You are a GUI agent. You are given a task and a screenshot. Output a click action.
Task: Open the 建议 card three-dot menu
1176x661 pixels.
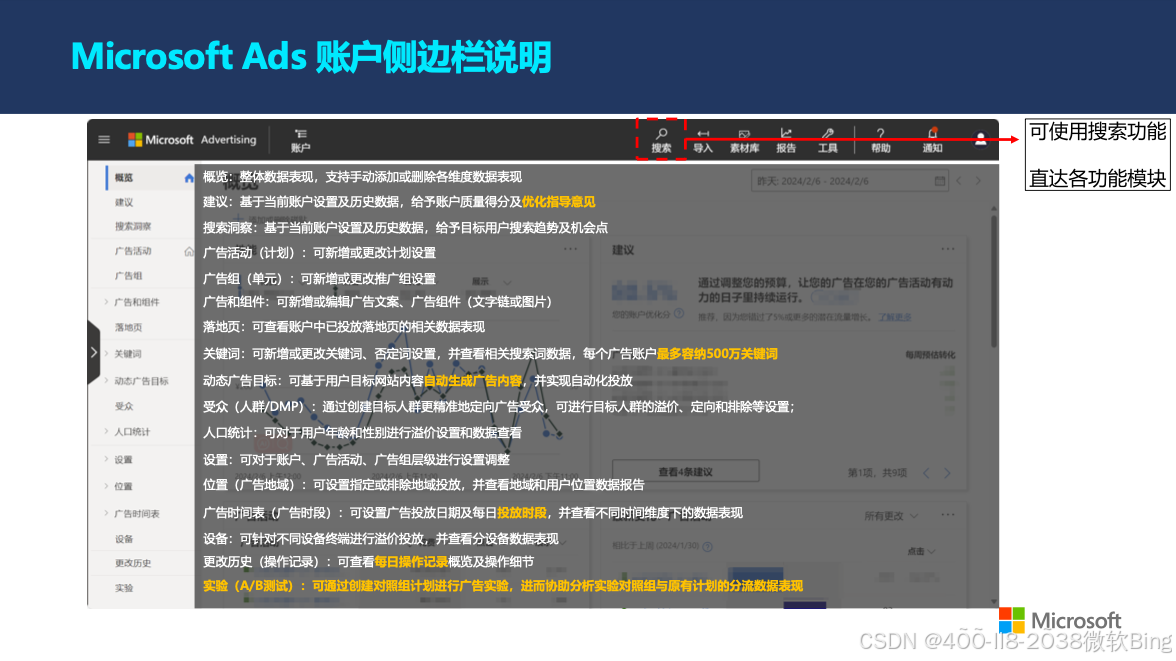948,249
